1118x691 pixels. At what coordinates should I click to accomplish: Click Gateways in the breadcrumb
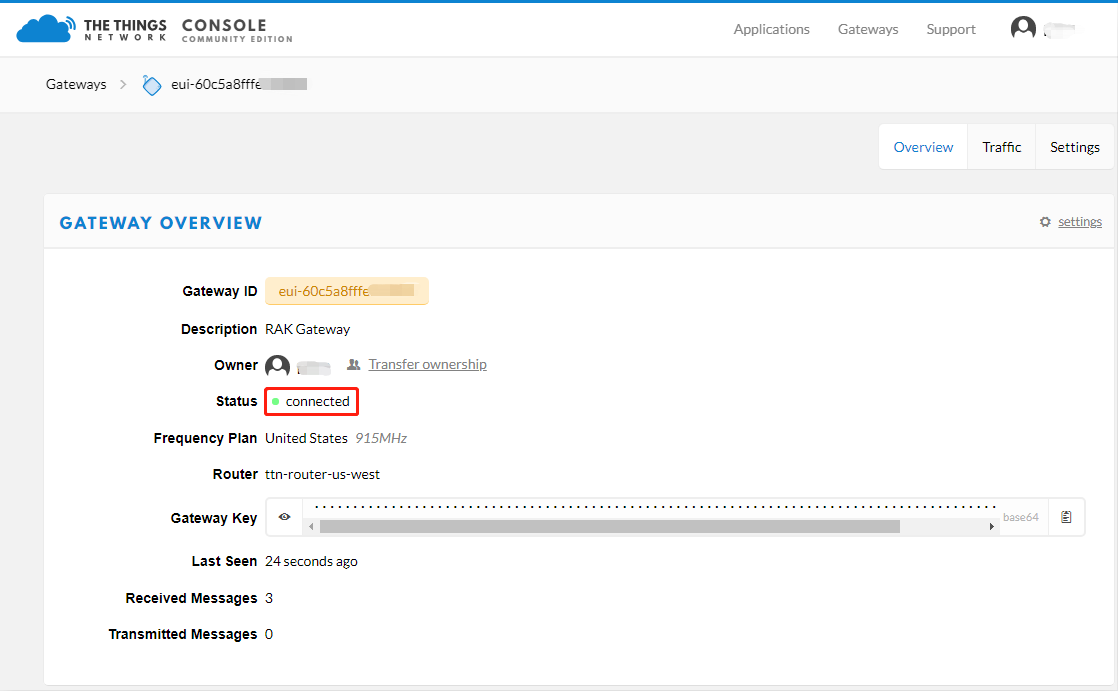[76, 84]
